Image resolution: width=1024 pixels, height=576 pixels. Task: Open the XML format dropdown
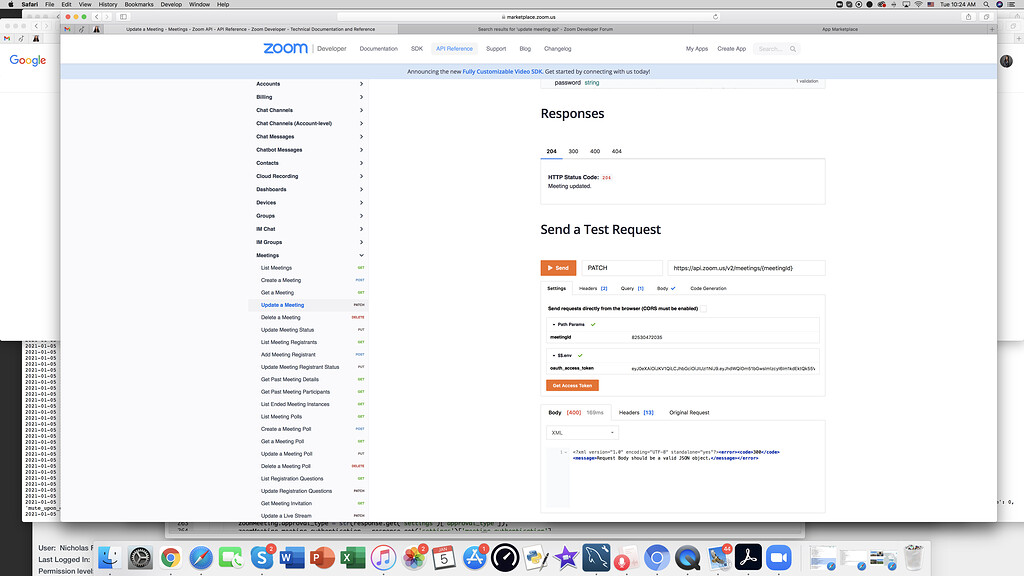tap(581, 431)
